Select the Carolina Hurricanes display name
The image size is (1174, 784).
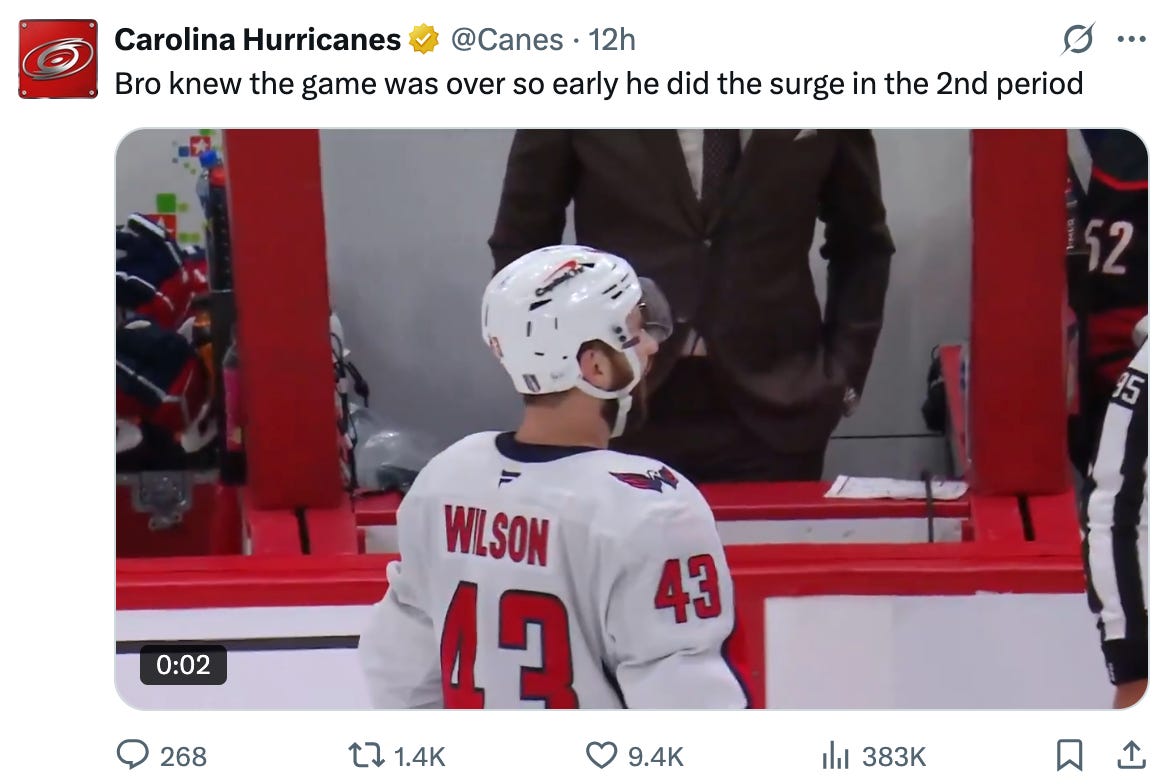(260, 38)
